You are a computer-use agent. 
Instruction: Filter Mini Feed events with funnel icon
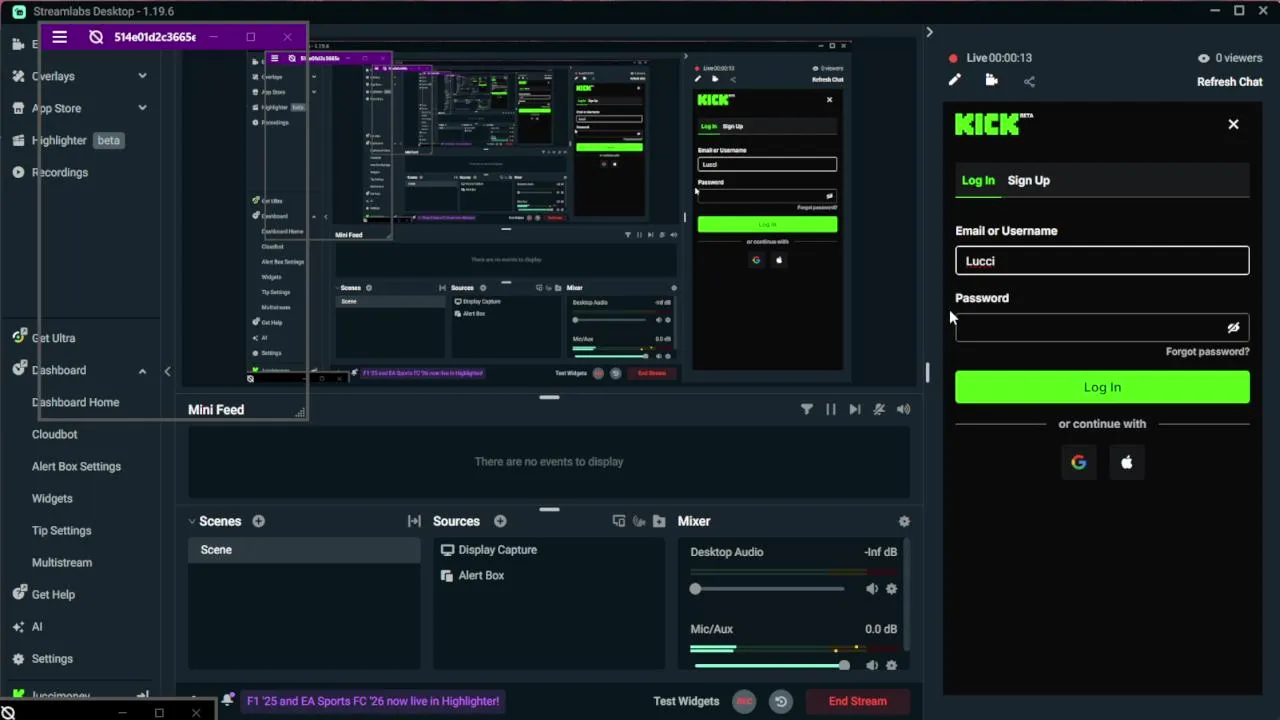tap(806, 409)
